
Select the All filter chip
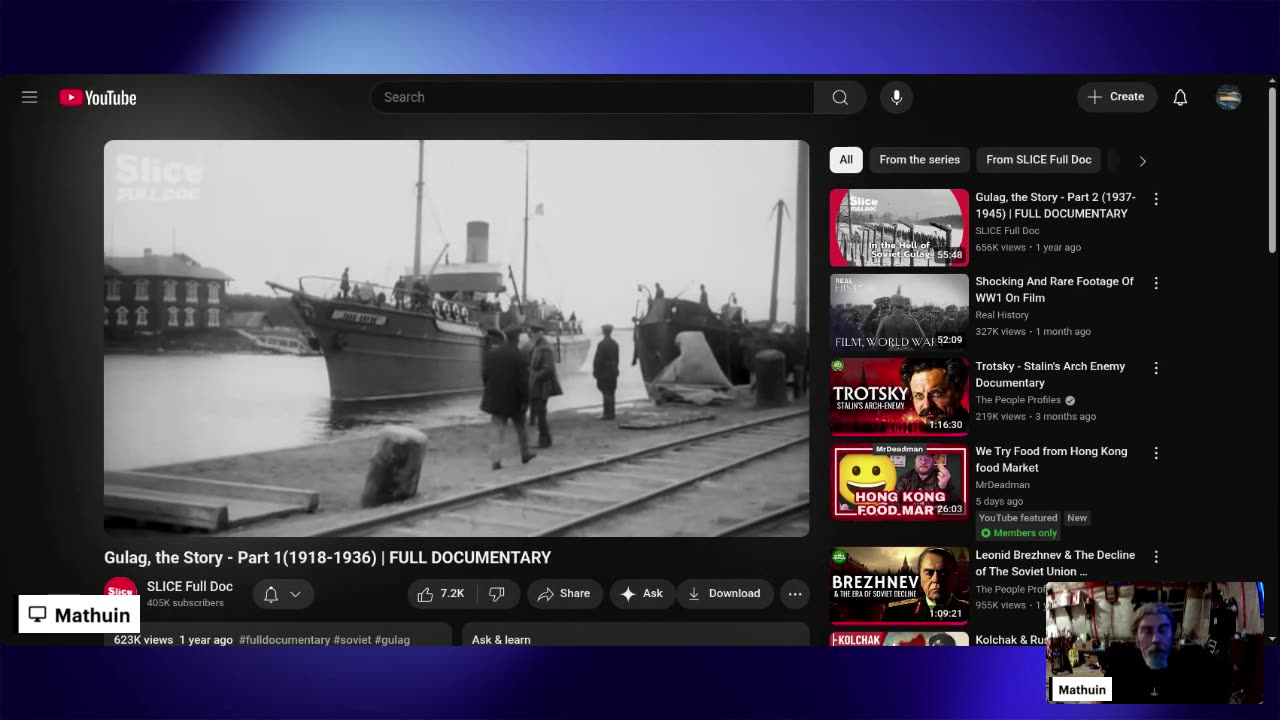point(846,160)
